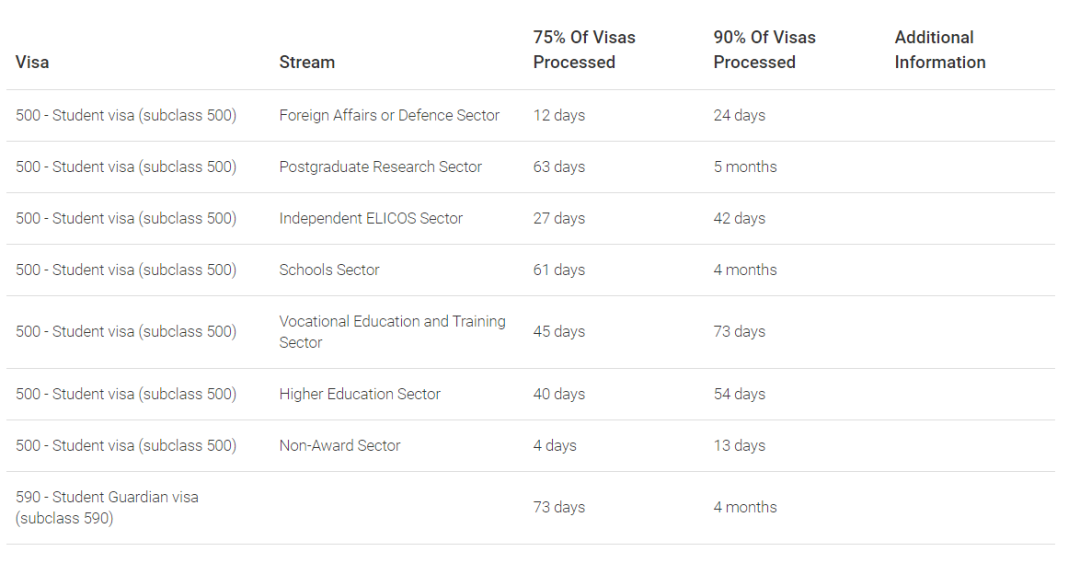Select the "90% Of Visas Processed" header
Viewport: 1080px width, 563px height.
click(764, 50)
